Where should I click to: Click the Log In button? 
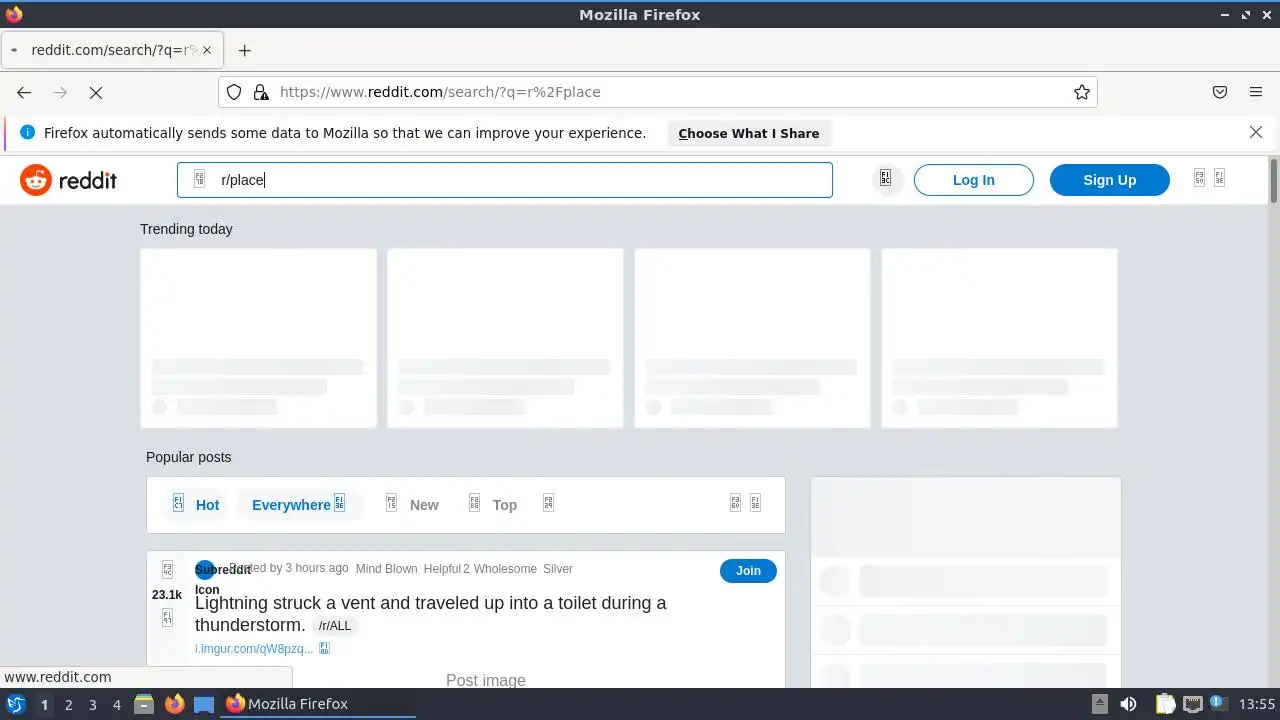coord(973,180)
